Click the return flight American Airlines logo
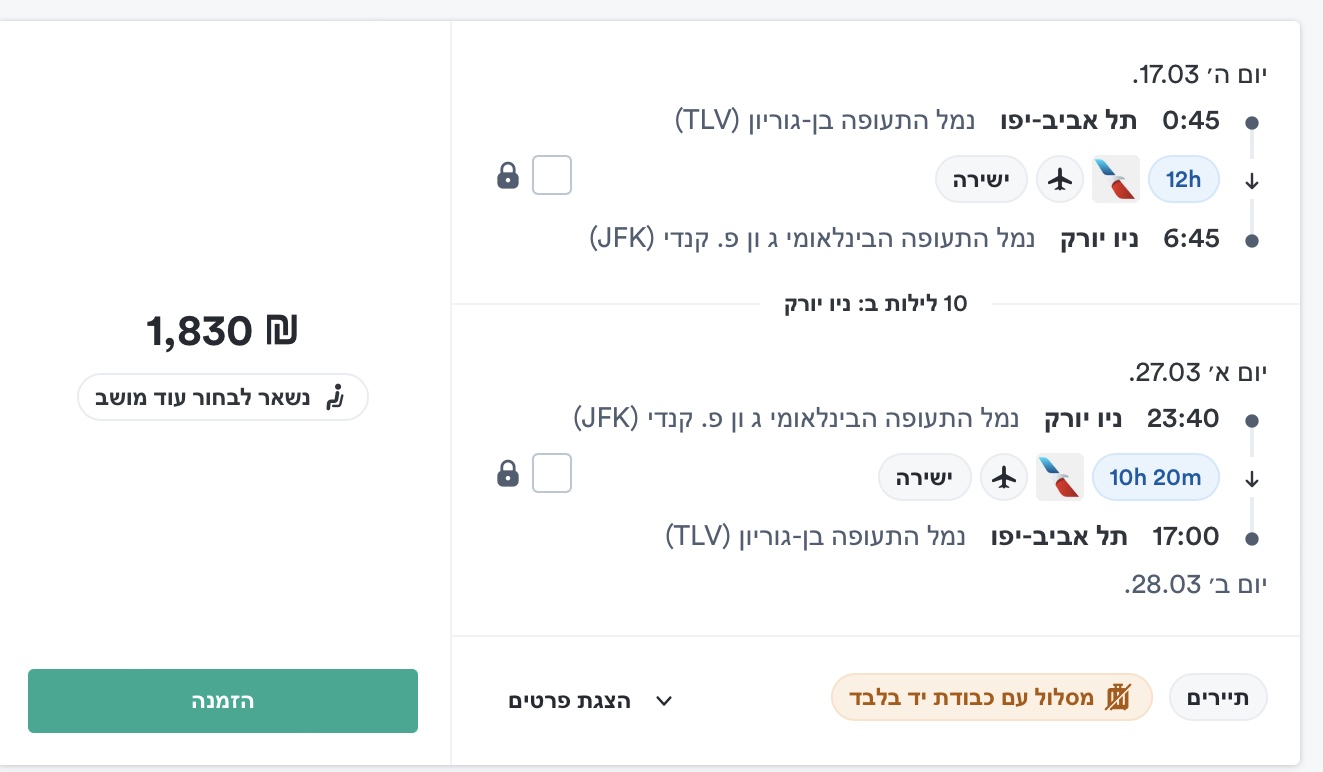 pyautogui.click(x=1058, y=477)
